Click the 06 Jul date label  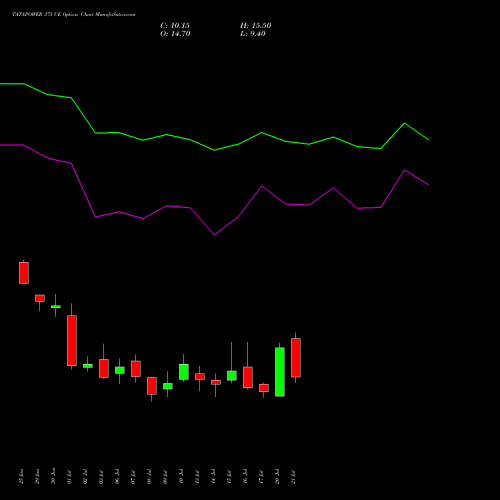[x=117, y=476]
